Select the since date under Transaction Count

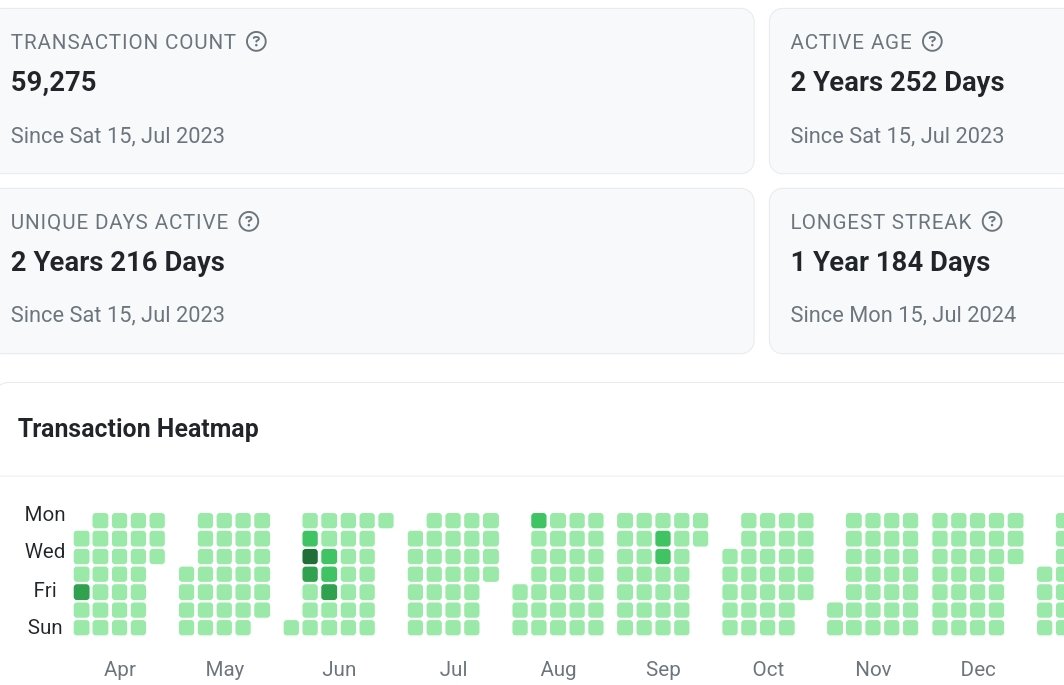(x=117, y=136)
